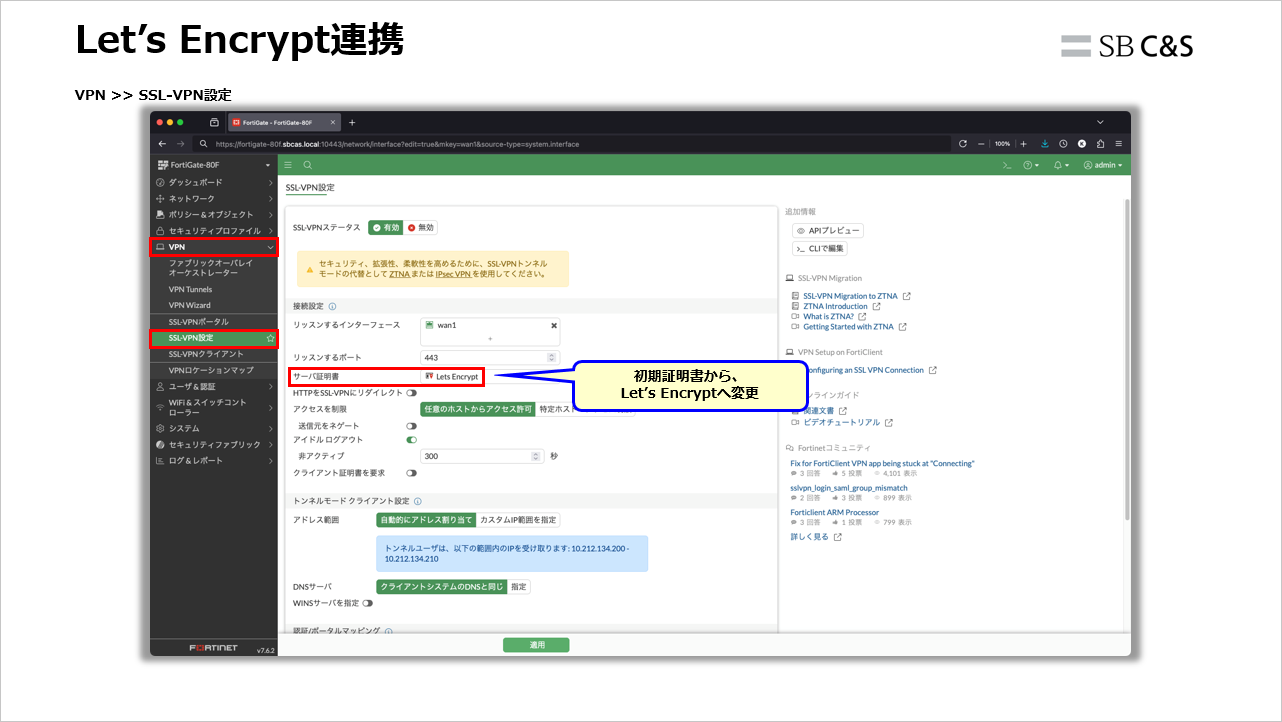This screenshot has height=722, width=1282.
Task: Toggle クライアント証明書を要求 switch
Action: (x=411, y=472)
